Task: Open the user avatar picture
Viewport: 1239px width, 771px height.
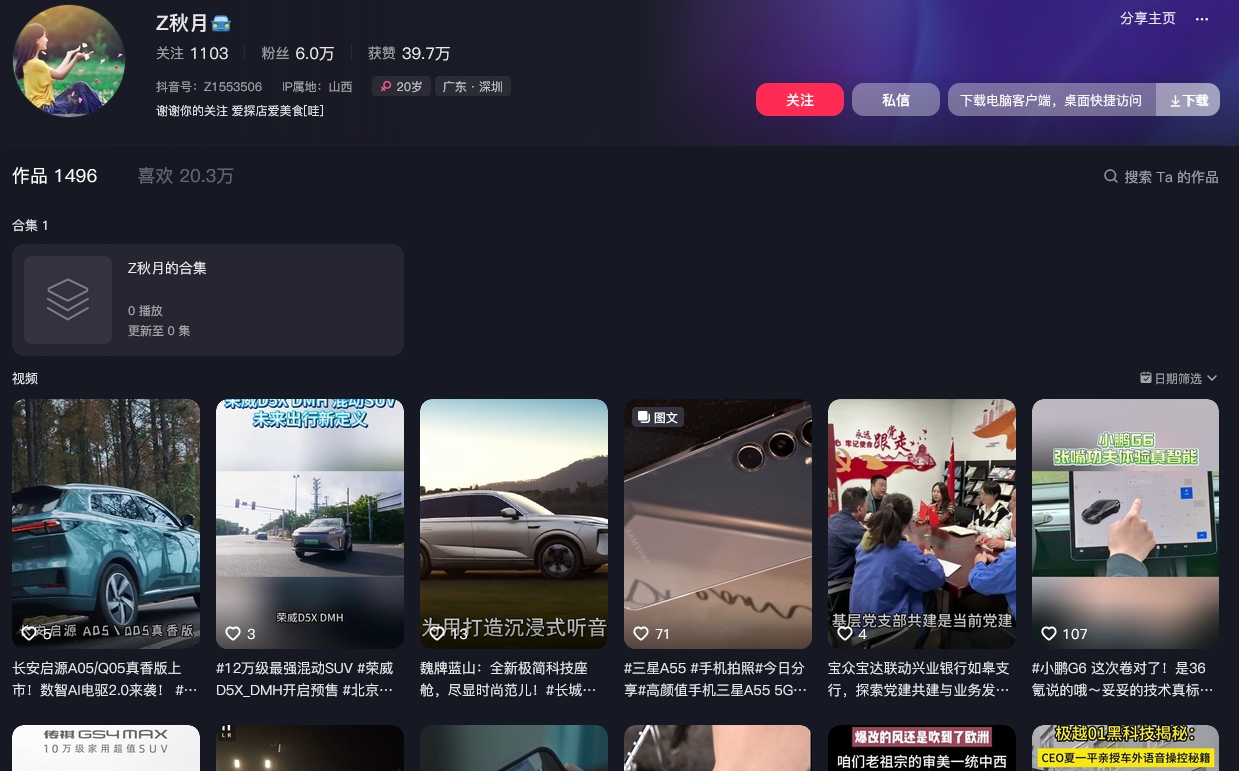Action: (69, 61)
